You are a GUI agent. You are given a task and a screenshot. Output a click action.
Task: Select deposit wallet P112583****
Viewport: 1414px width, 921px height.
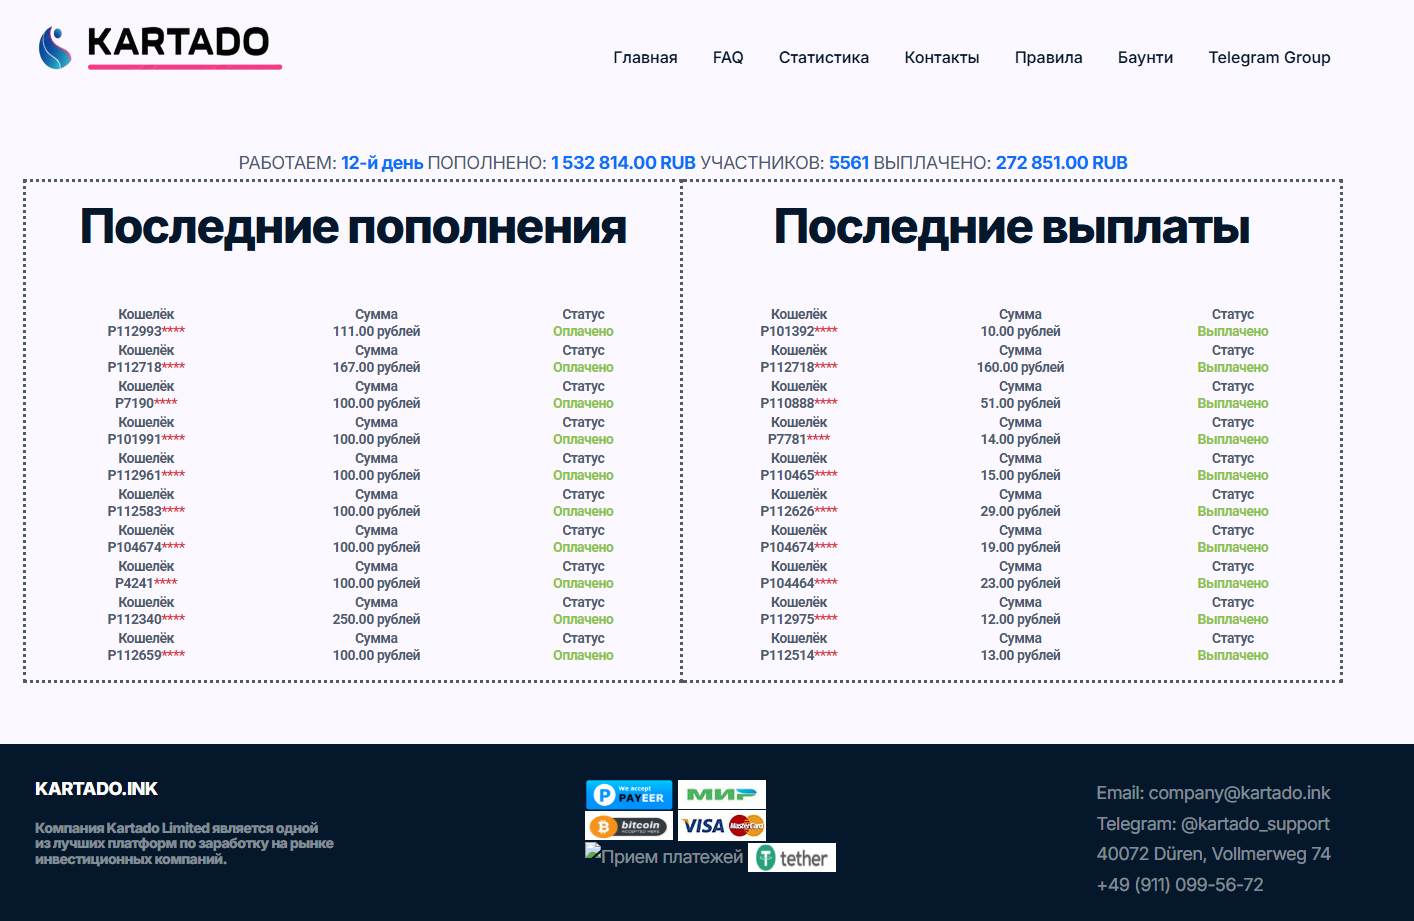146,511
